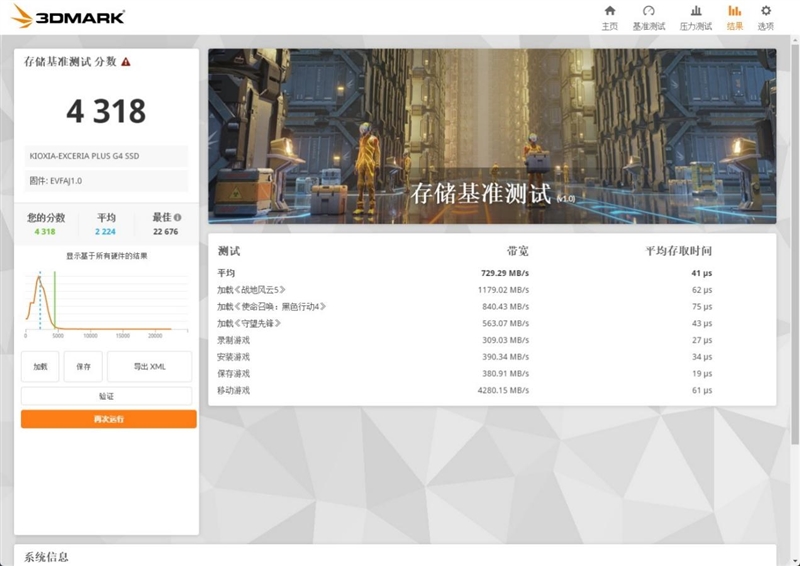Click the KIOXIA-EXCERIA PLUS G4 SSD field
Screen dimensions: 800x566
tap(106, 156)
